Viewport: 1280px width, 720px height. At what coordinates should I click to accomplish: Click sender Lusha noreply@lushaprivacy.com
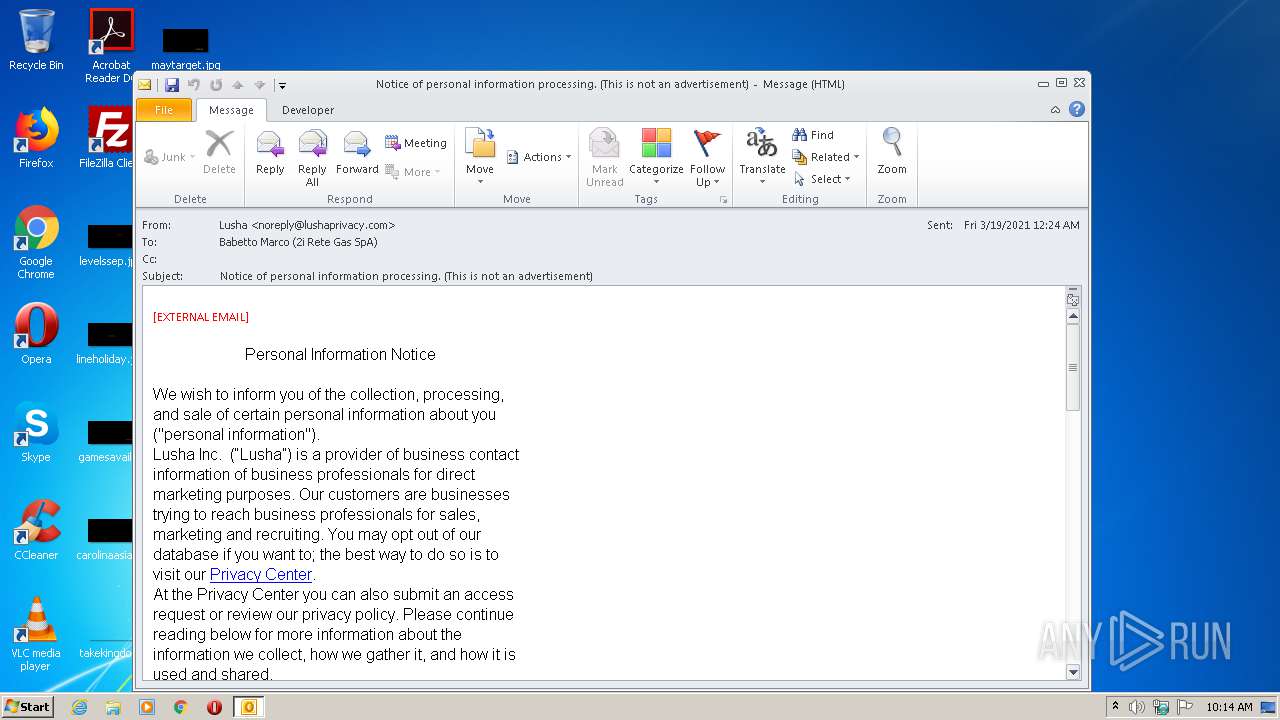tap(307, 225)
